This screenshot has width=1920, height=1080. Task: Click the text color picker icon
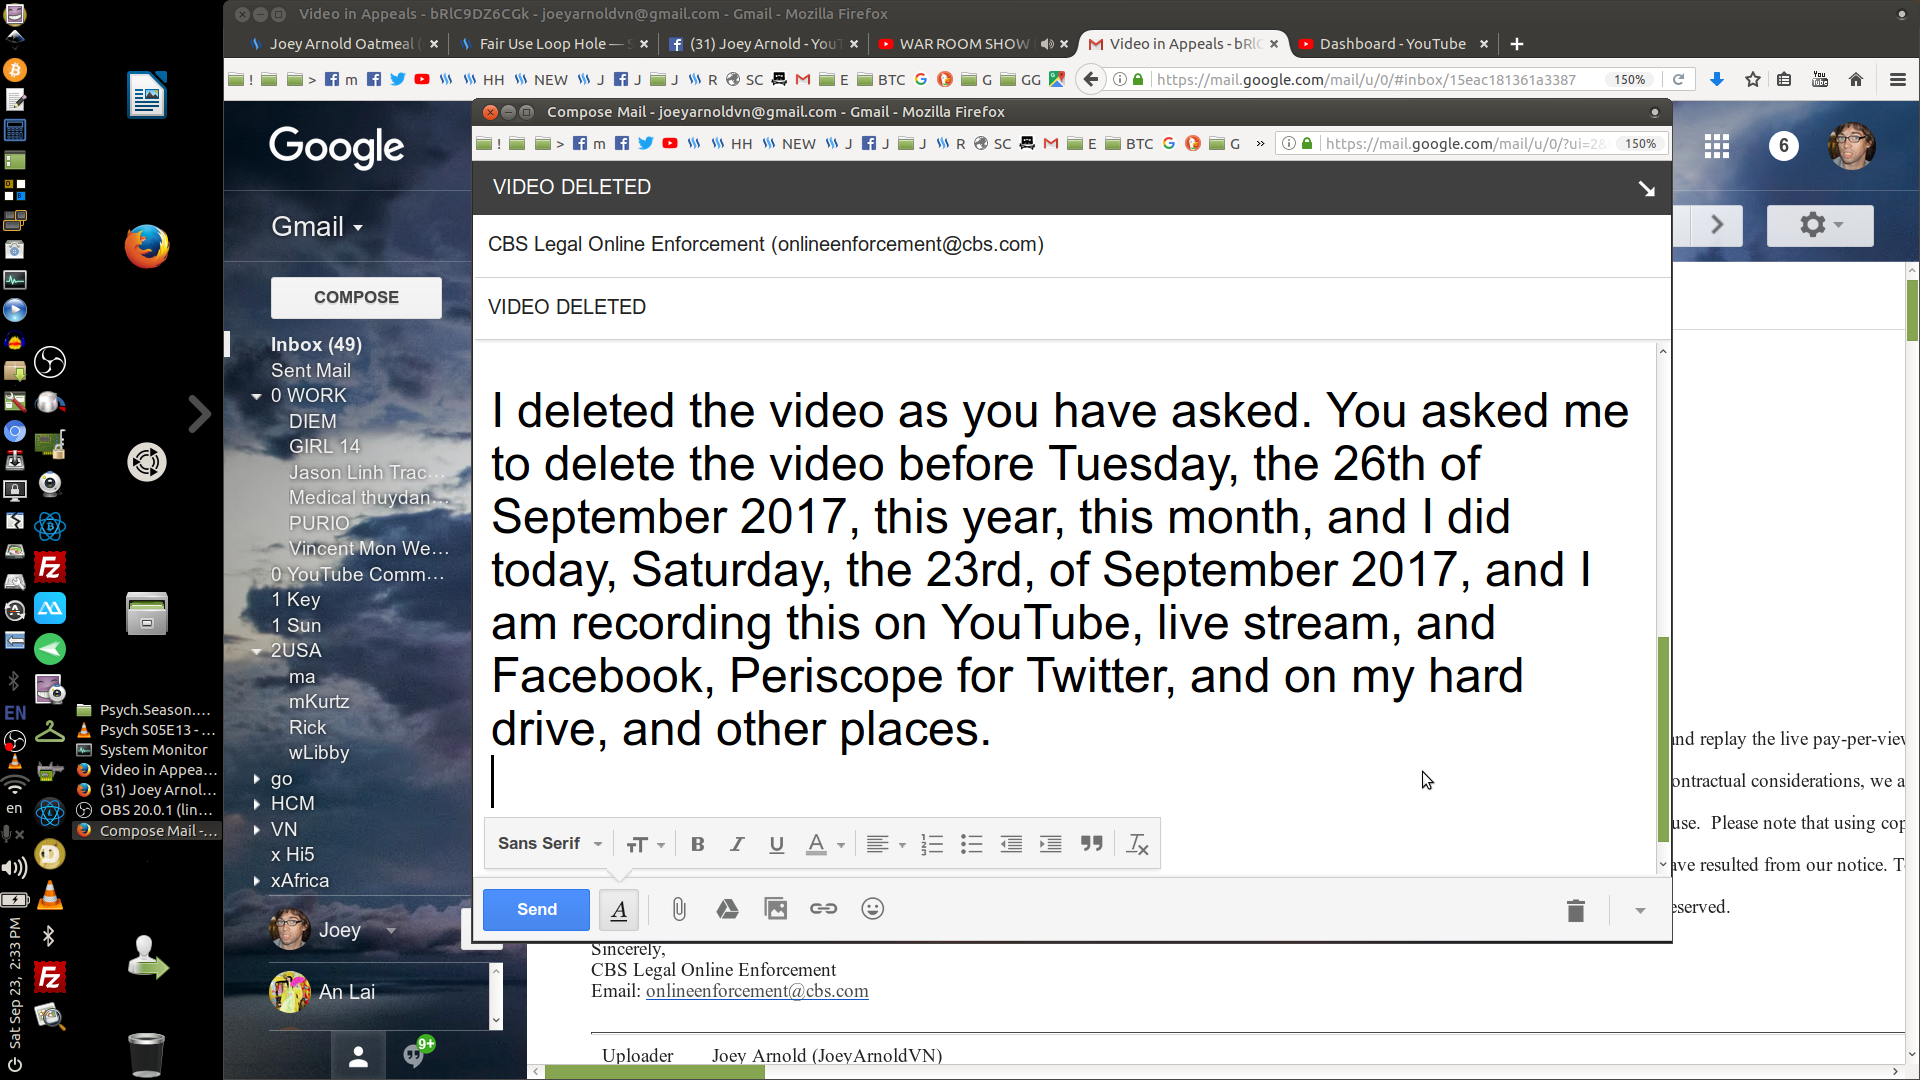click(x=815, y=844)
